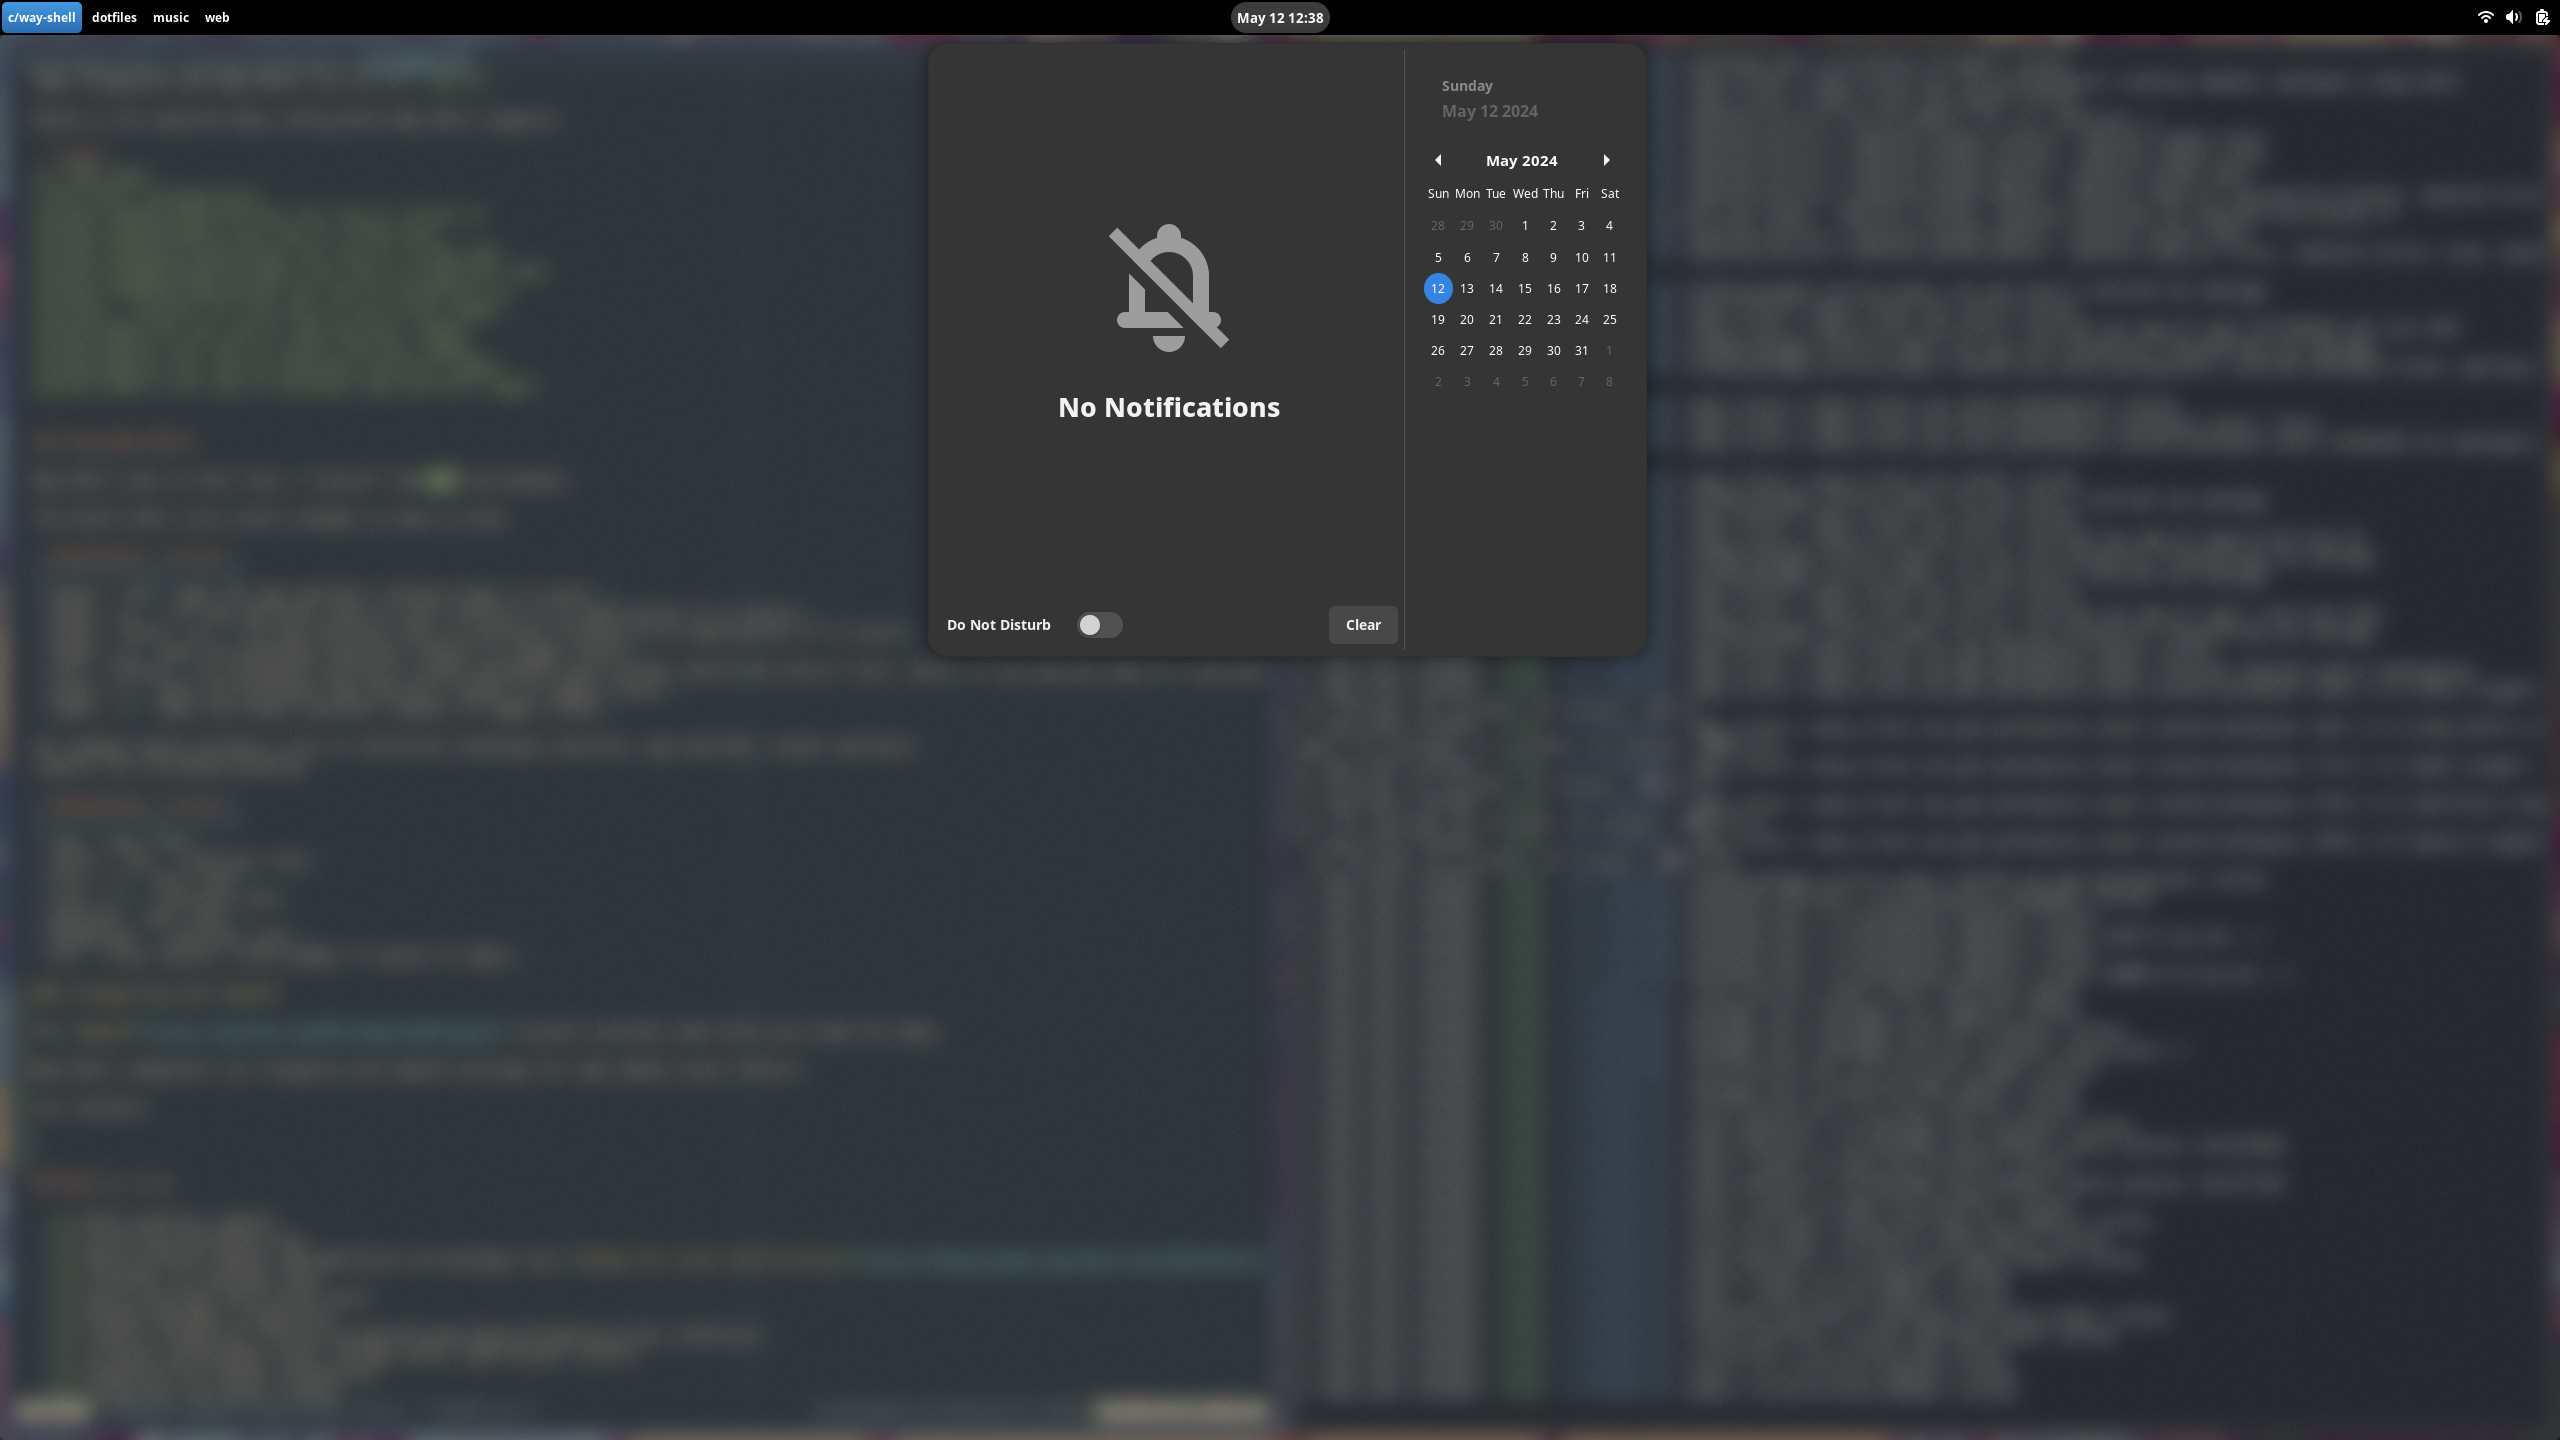The height and width of the screenshot is (1440, 2560).
Task: Toggle the Do Not Disturb switch
Action: tap(1099, 625)
